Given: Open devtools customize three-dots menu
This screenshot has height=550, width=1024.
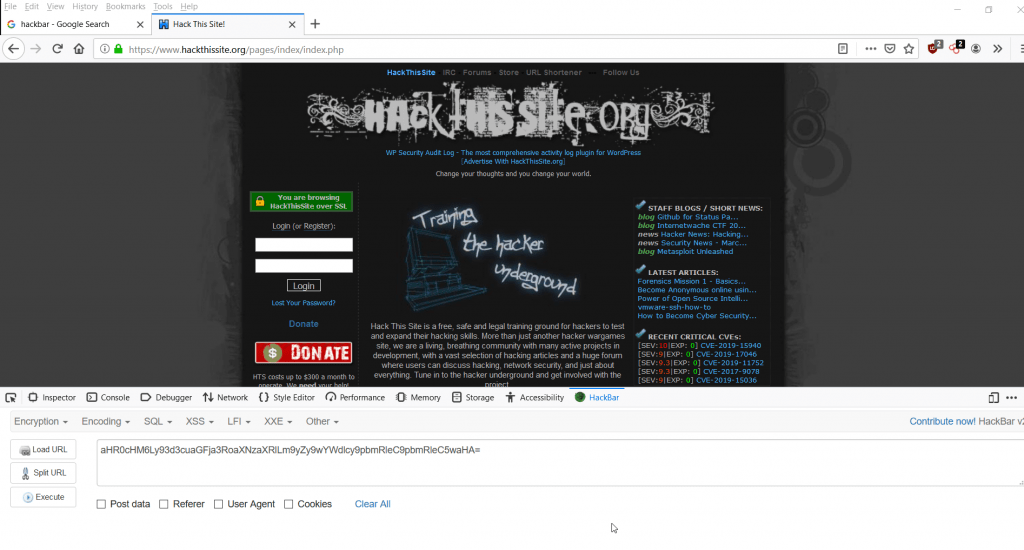Looking at the screenshot, I should (x=1012, y=397).
